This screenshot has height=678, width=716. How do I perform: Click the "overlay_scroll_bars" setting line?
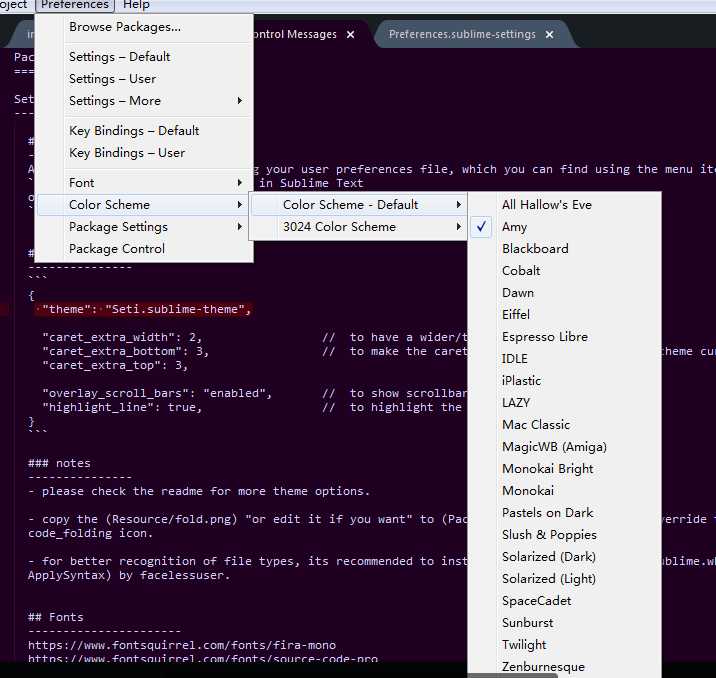pyautogui.click(x=157, y=393)
